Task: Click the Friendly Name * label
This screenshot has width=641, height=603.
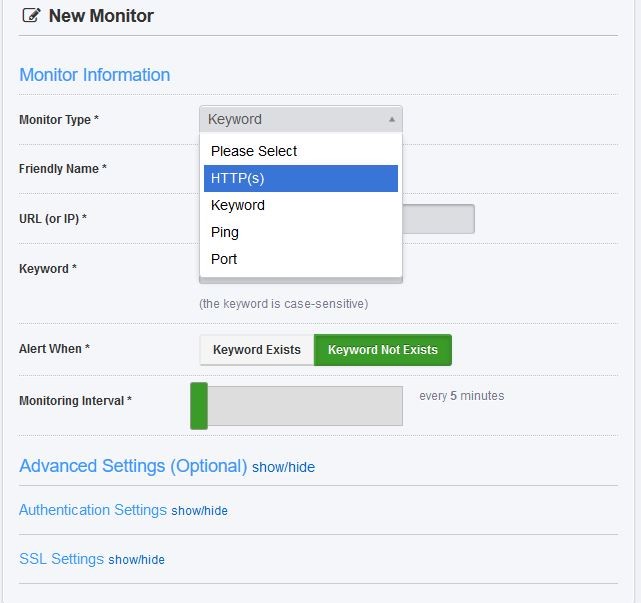Action: pyautogui.click(x=63, y=169)
